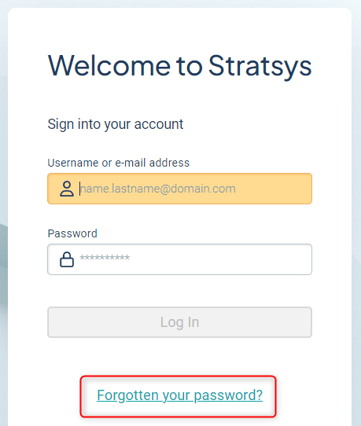
Task: Click the word 'password?' in the link
Action: pyautogui.click(x=228, y=396)
